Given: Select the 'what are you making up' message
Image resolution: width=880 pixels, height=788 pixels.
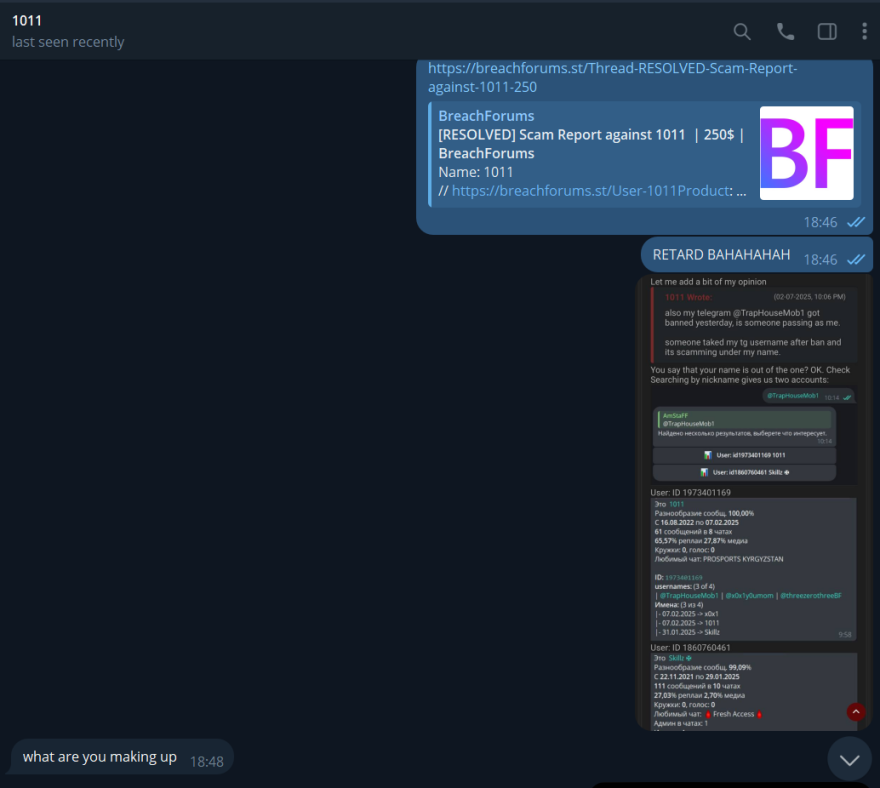Looking at the screenshot, I should (122, 757).
